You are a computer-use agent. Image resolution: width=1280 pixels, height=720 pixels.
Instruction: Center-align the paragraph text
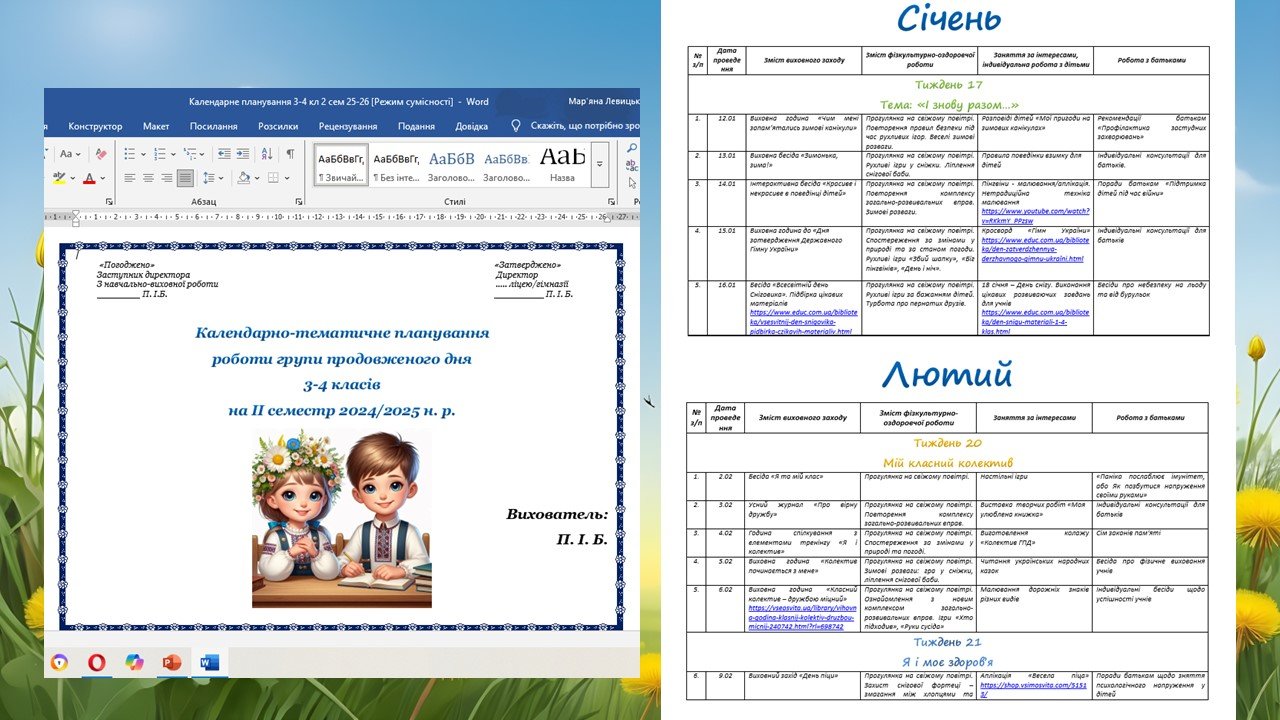point(148,178)
